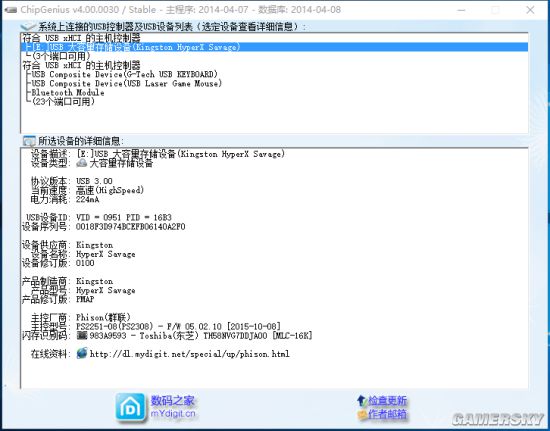Screen dimensions: 550x431
Task: Click the USB device list header icon
Action: (28, 26)
